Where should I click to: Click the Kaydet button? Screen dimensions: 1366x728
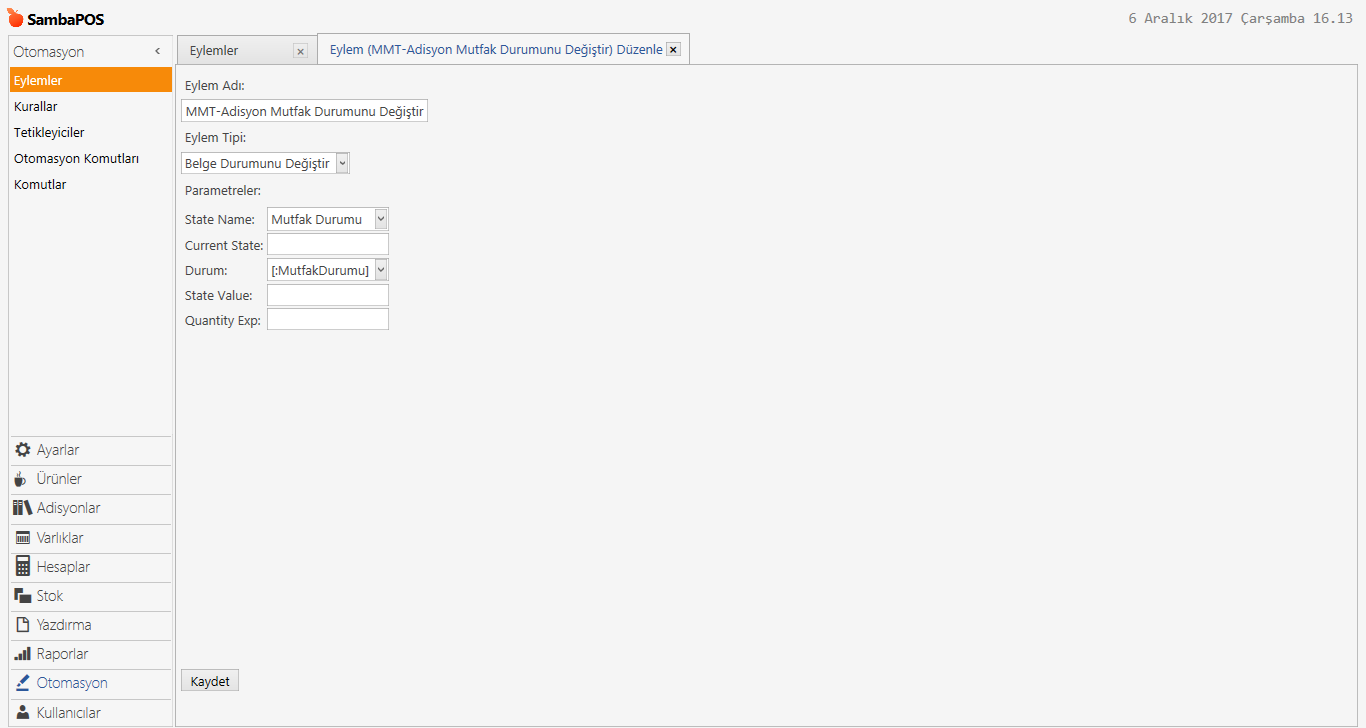point(210,681)
